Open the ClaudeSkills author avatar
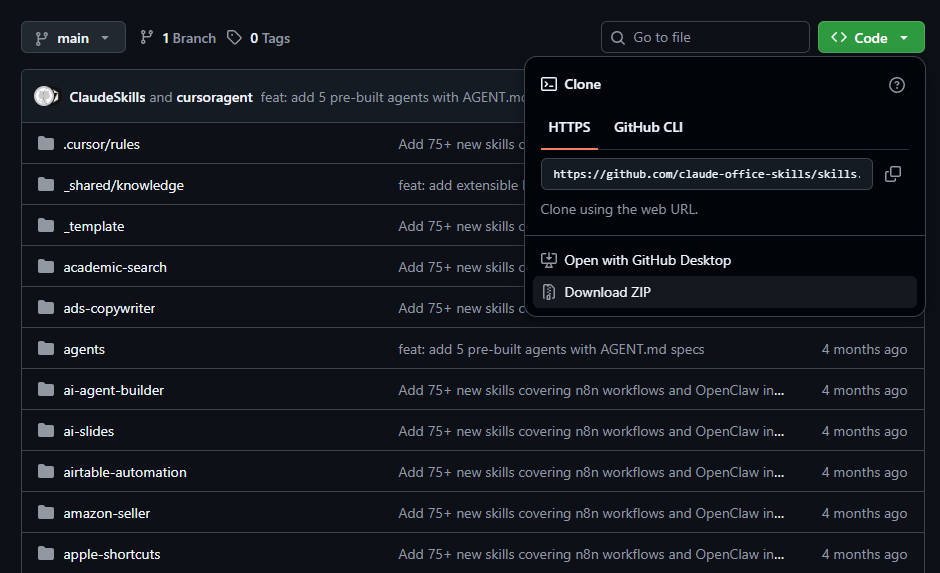This screenshot has height=573, width=940. [44, 96]
